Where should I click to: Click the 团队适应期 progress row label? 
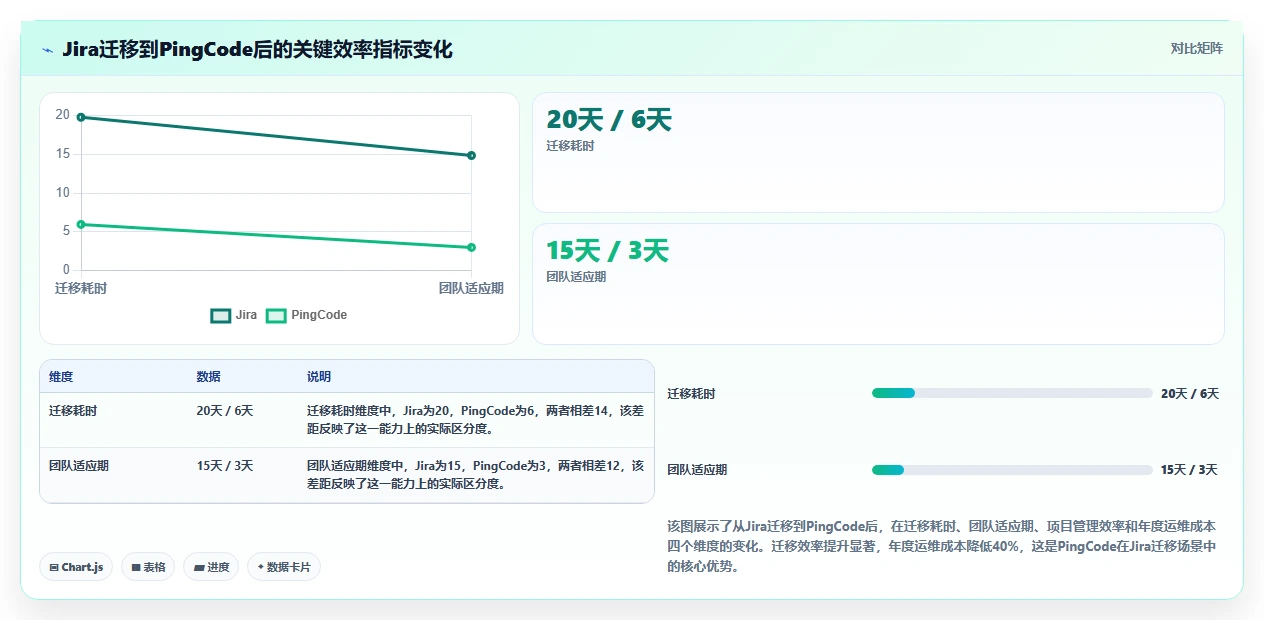point(697,470)
